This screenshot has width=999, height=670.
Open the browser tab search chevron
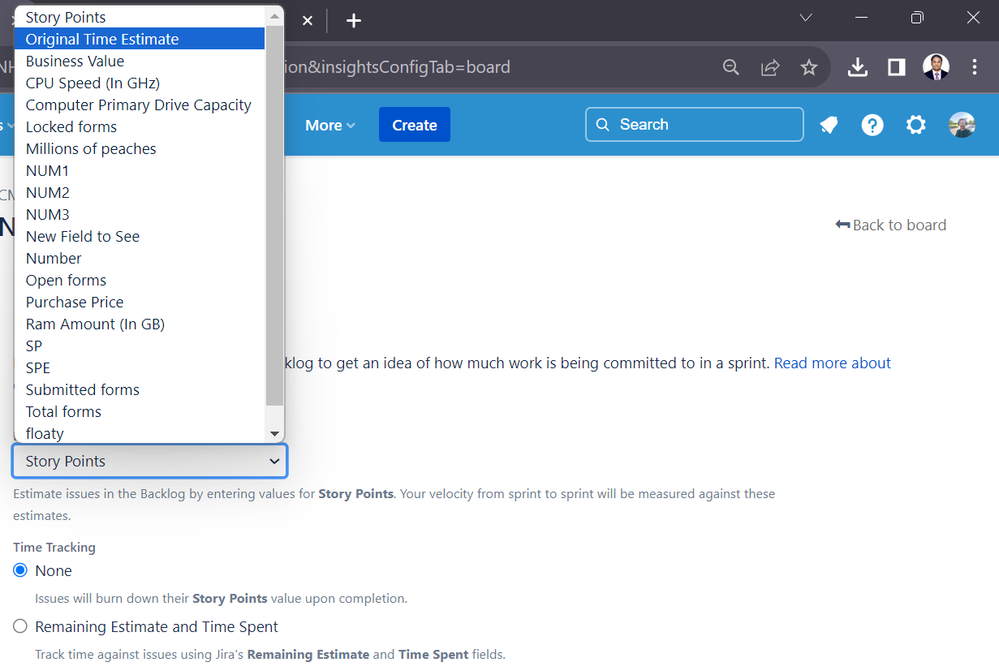click(805, 17)
